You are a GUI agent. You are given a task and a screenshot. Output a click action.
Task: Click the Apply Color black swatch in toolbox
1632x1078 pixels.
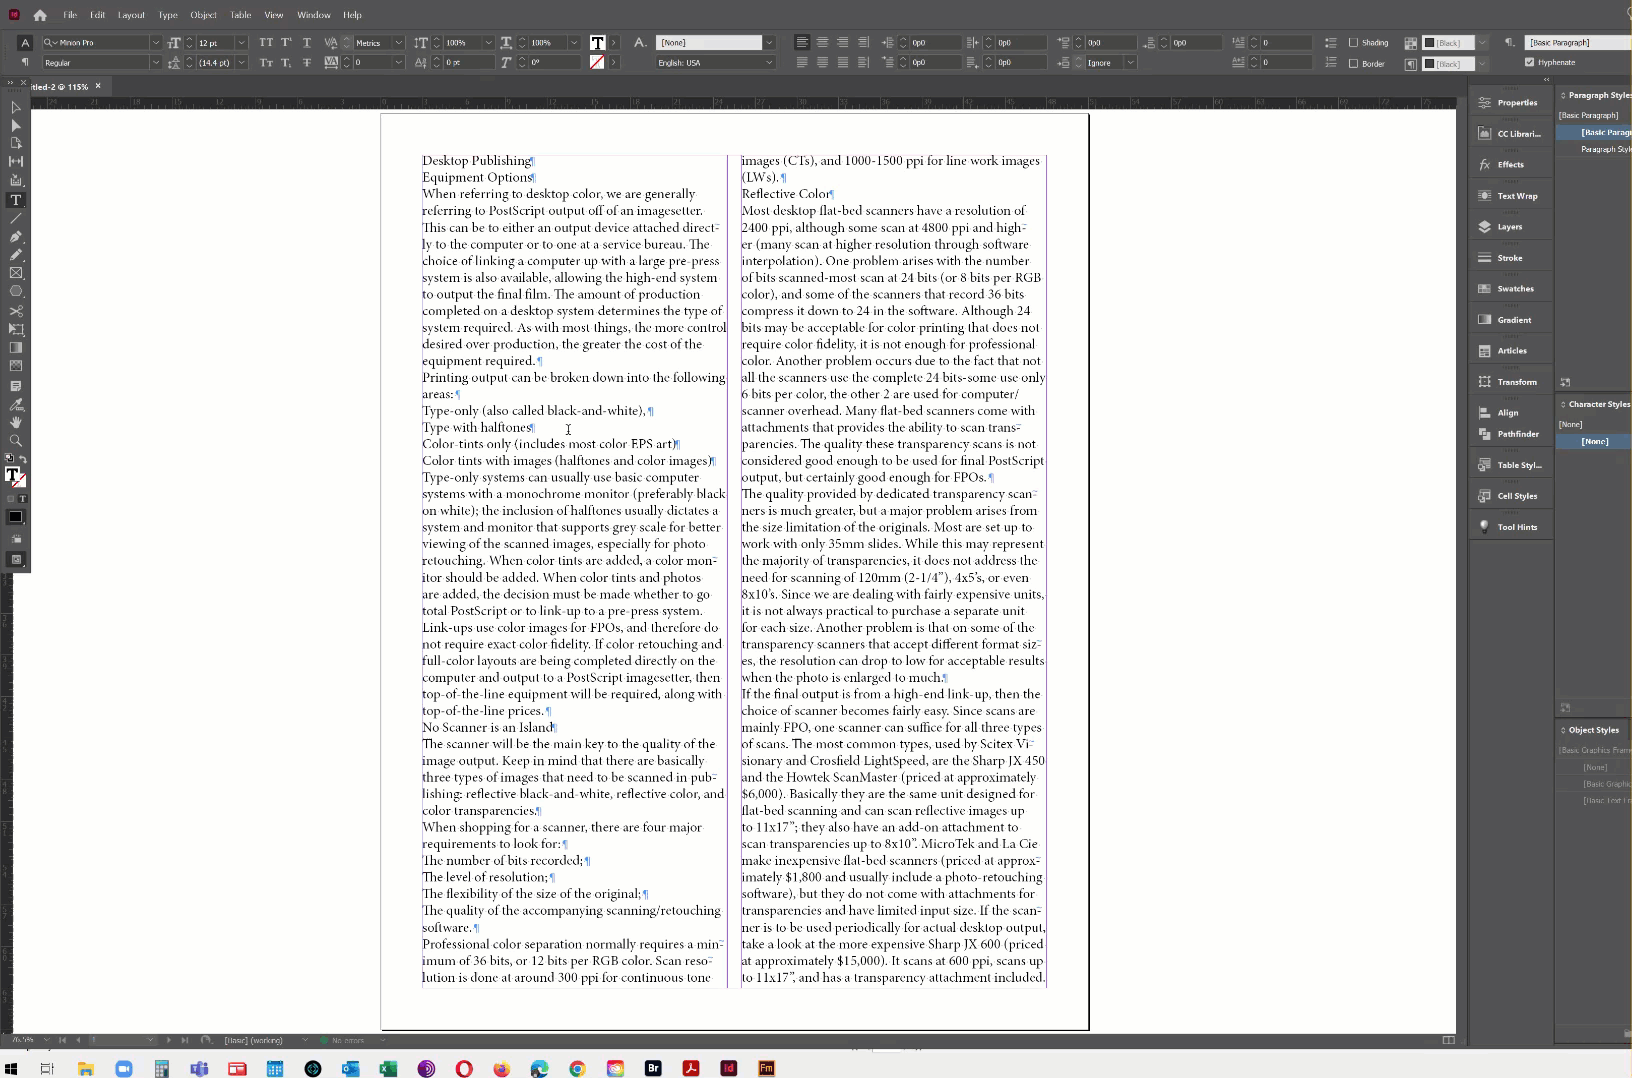click(x=15, y=517)
